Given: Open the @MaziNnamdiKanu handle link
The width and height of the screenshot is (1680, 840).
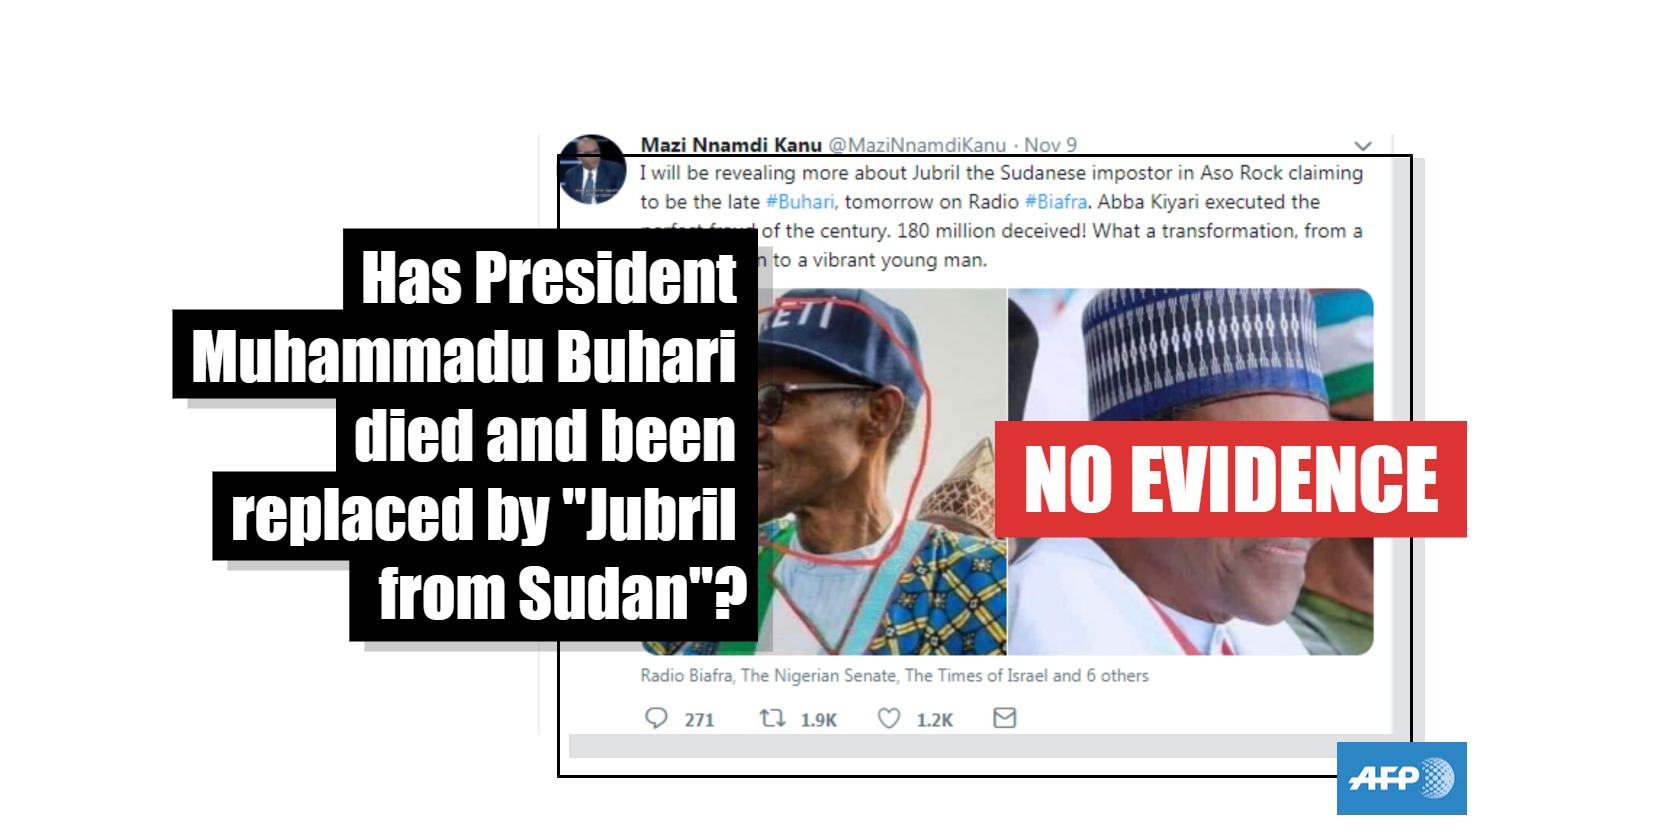Looking at the screenshot, I should pyautogui.click(x=917, y=145).
